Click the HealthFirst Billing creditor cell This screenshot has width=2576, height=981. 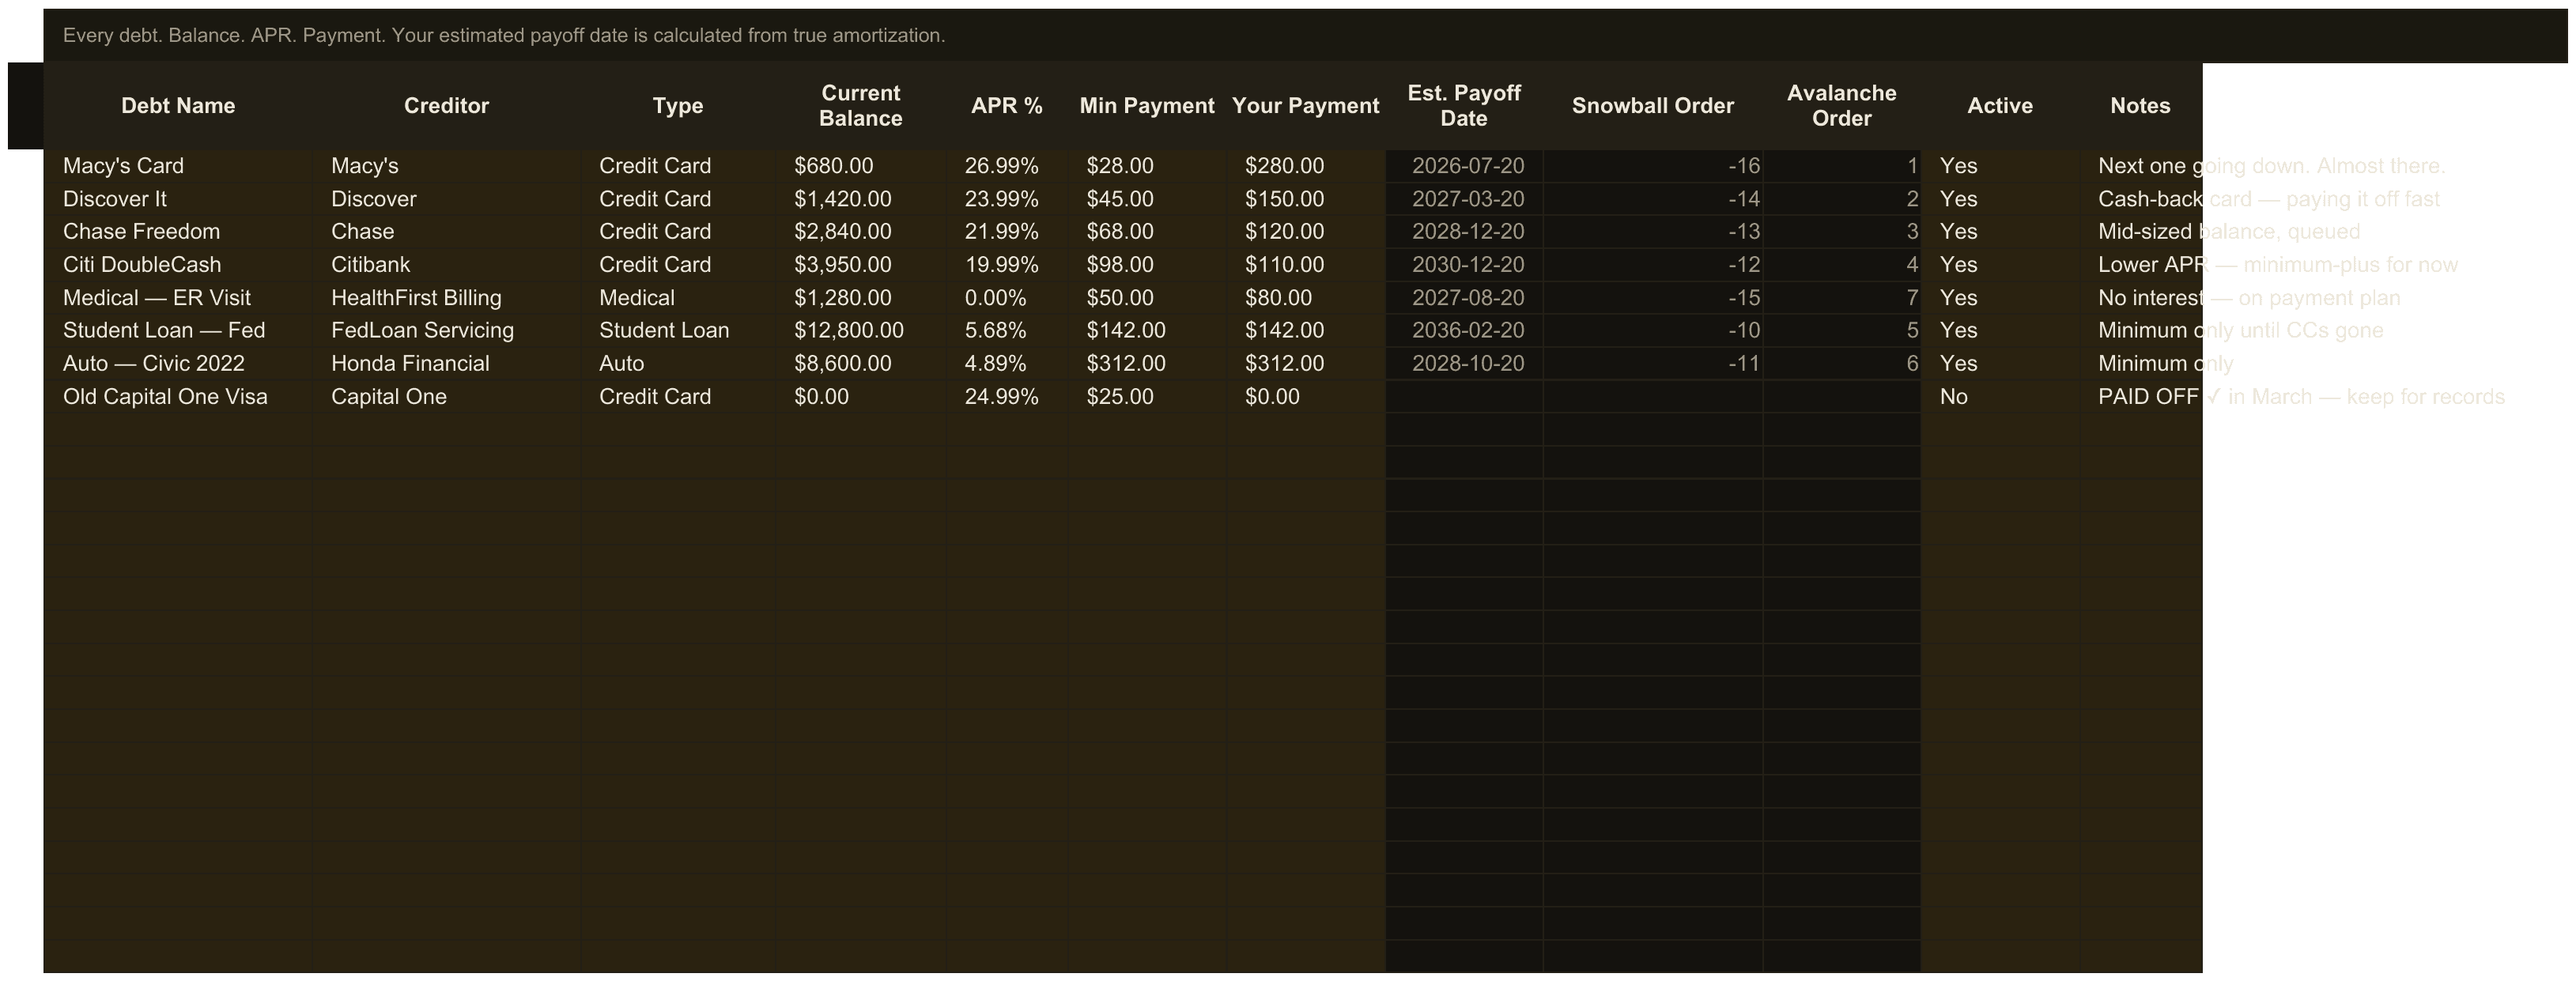tap(446, 298)
